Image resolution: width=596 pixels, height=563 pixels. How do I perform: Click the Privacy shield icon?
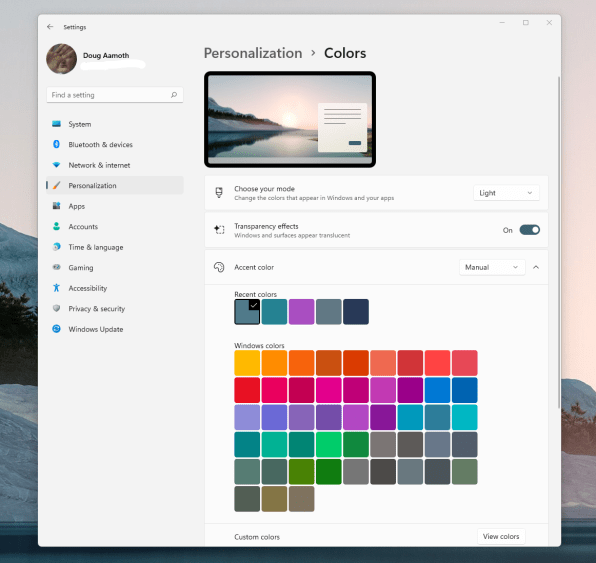[x=57, y=308]
